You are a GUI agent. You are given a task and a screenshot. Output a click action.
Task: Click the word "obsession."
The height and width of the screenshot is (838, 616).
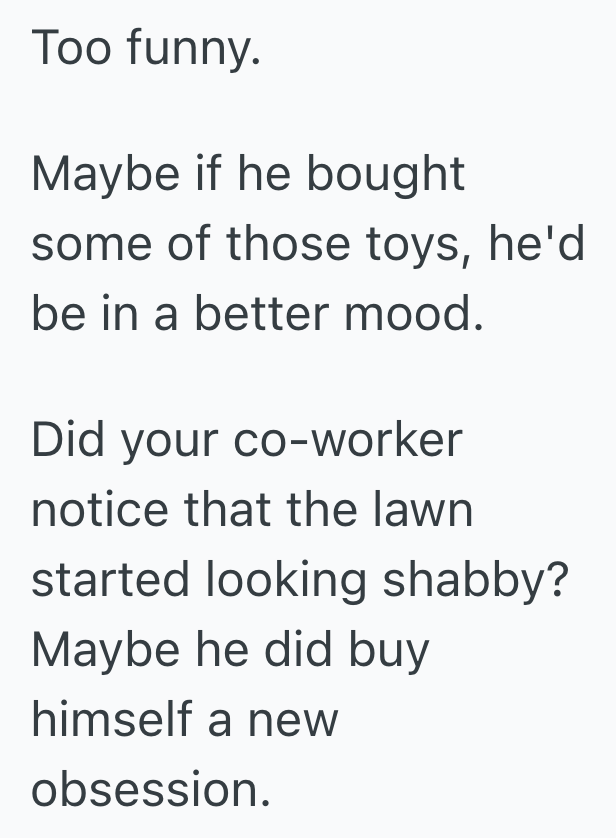[x=150, y=790]
